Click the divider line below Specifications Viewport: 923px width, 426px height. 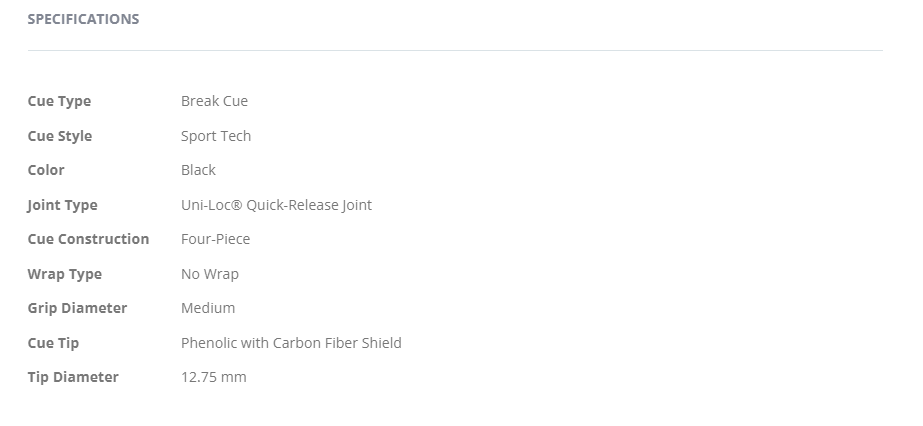click(455, 50)
